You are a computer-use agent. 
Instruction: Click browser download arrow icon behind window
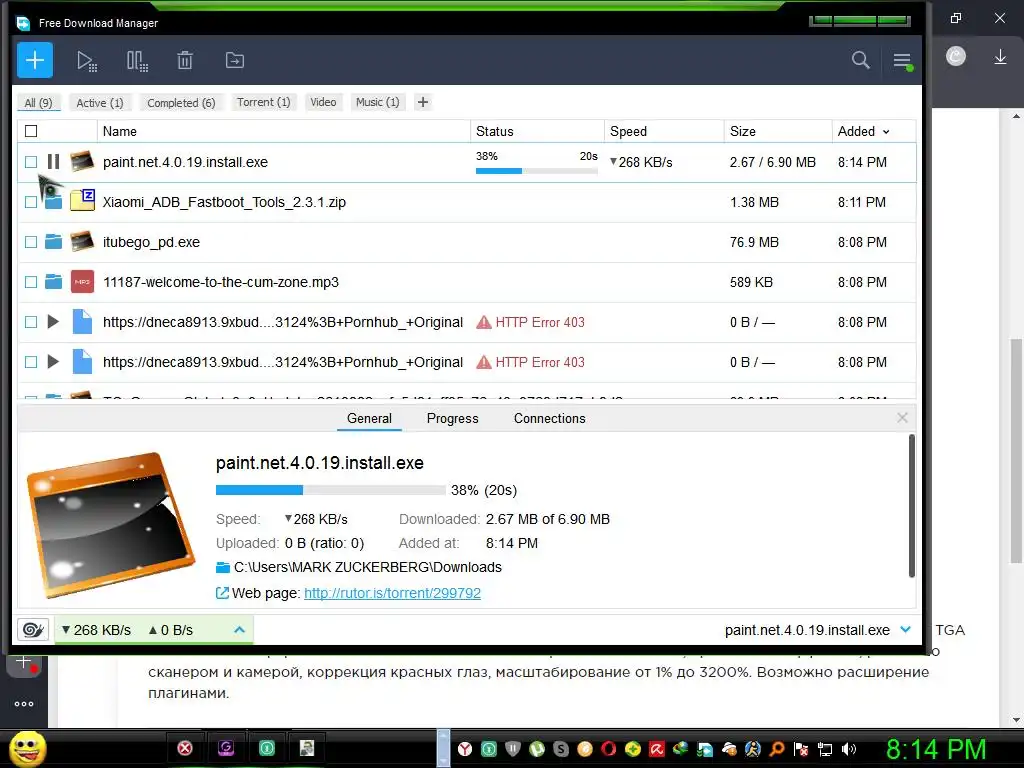[1000, 57]
